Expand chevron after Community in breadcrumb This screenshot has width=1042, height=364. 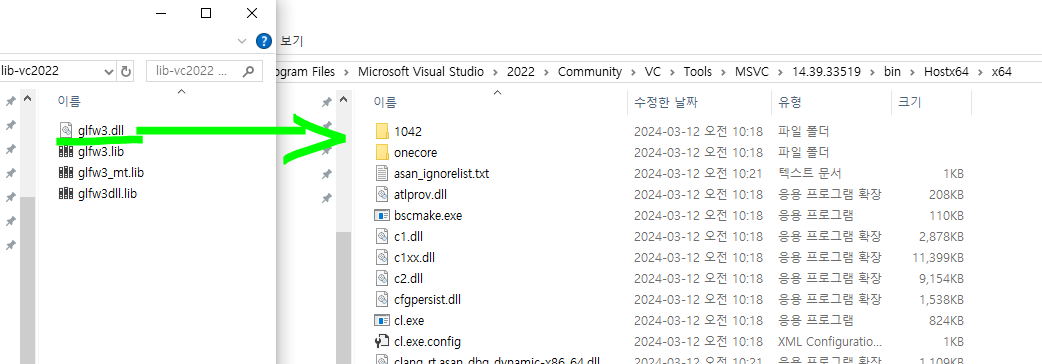[633, 72]
